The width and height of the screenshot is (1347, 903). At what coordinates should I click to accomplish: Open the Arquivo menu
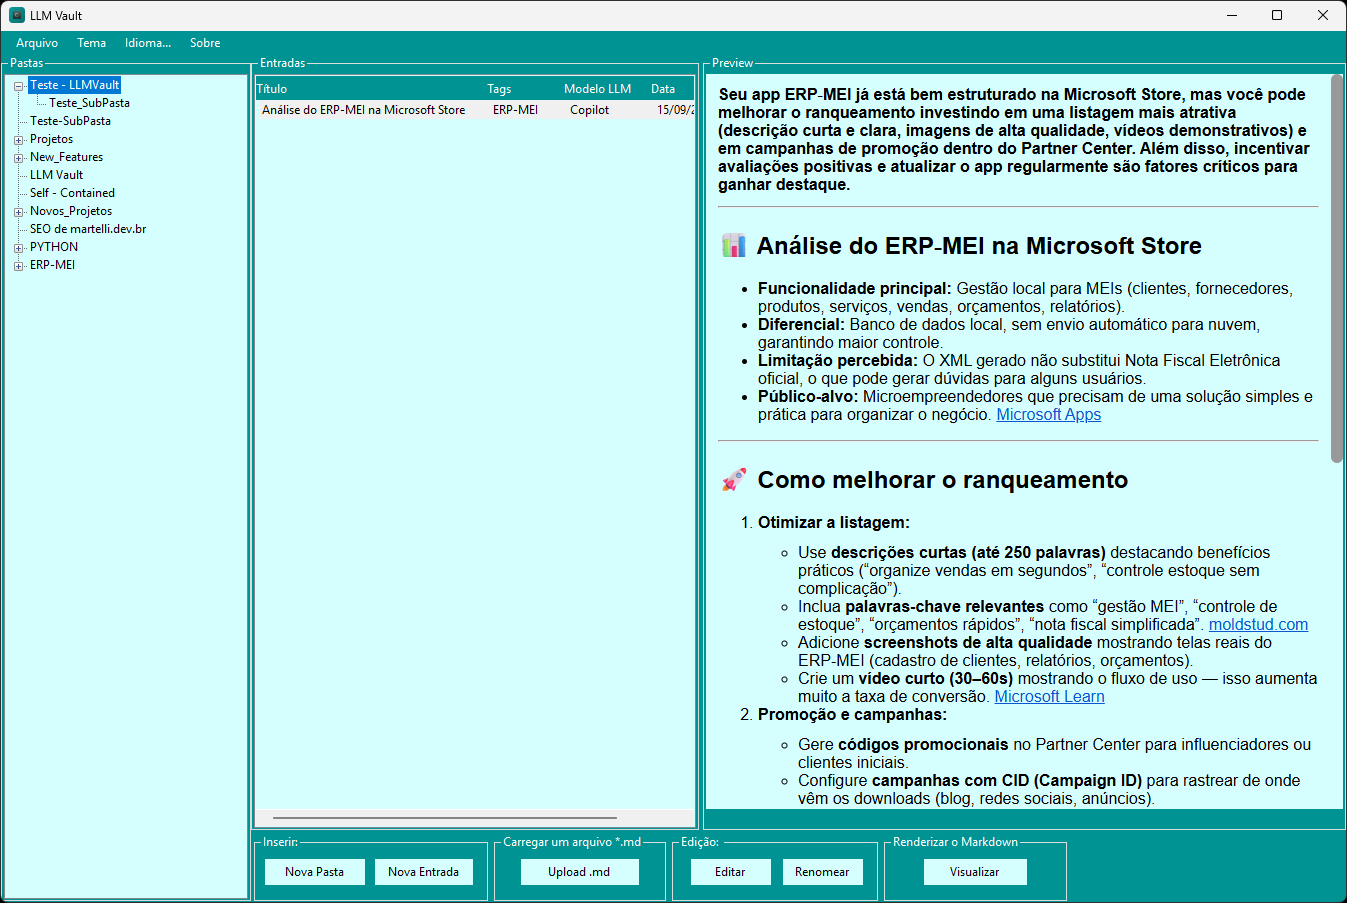[x=37, y=43]
